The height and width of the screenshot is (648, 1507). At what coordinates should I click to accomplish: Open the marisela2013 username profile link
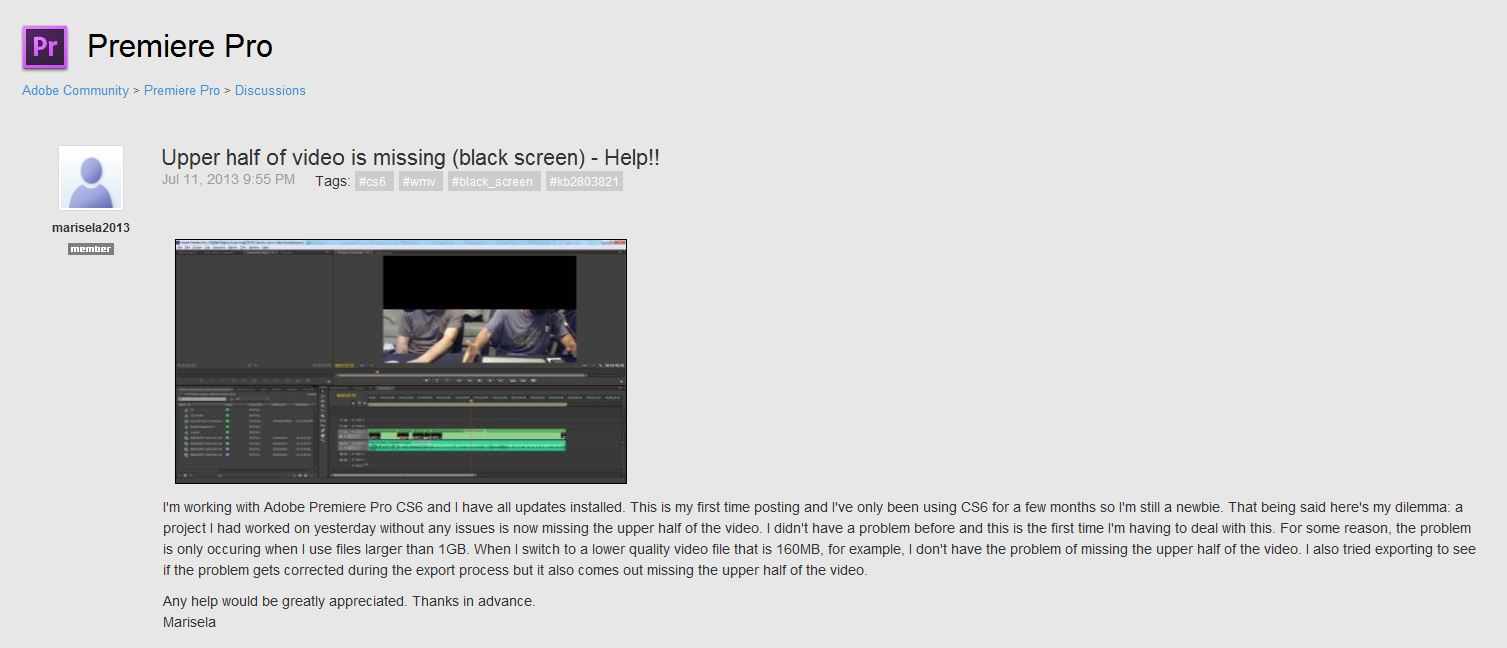[91, 227]
